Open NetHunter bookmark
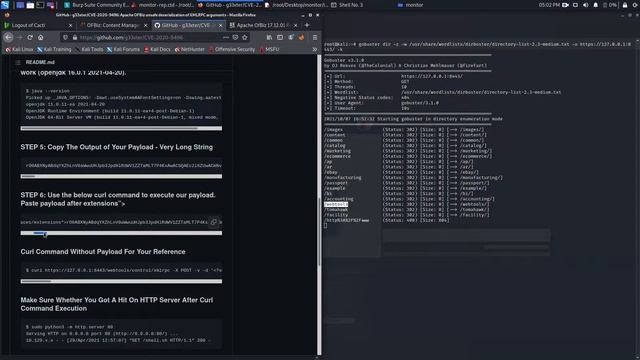The height and width of the screenshot is (360, 640). click(190, 49)
